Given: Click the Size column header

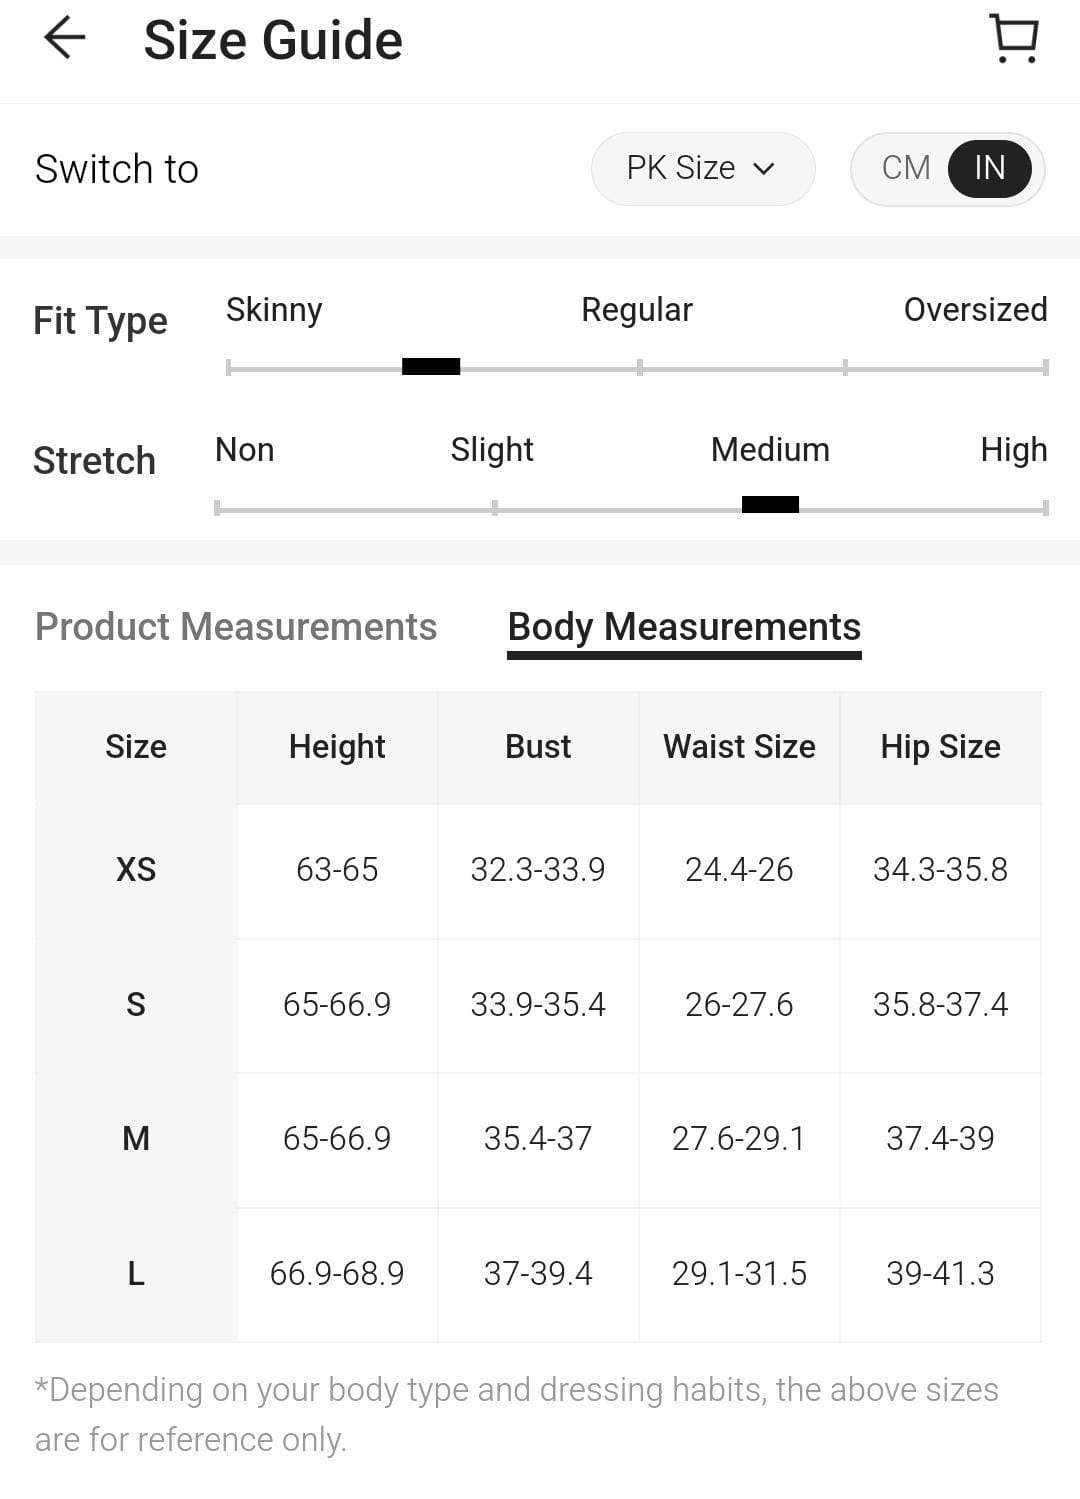Looking at the screenshot, I should [x=136, y=747].
